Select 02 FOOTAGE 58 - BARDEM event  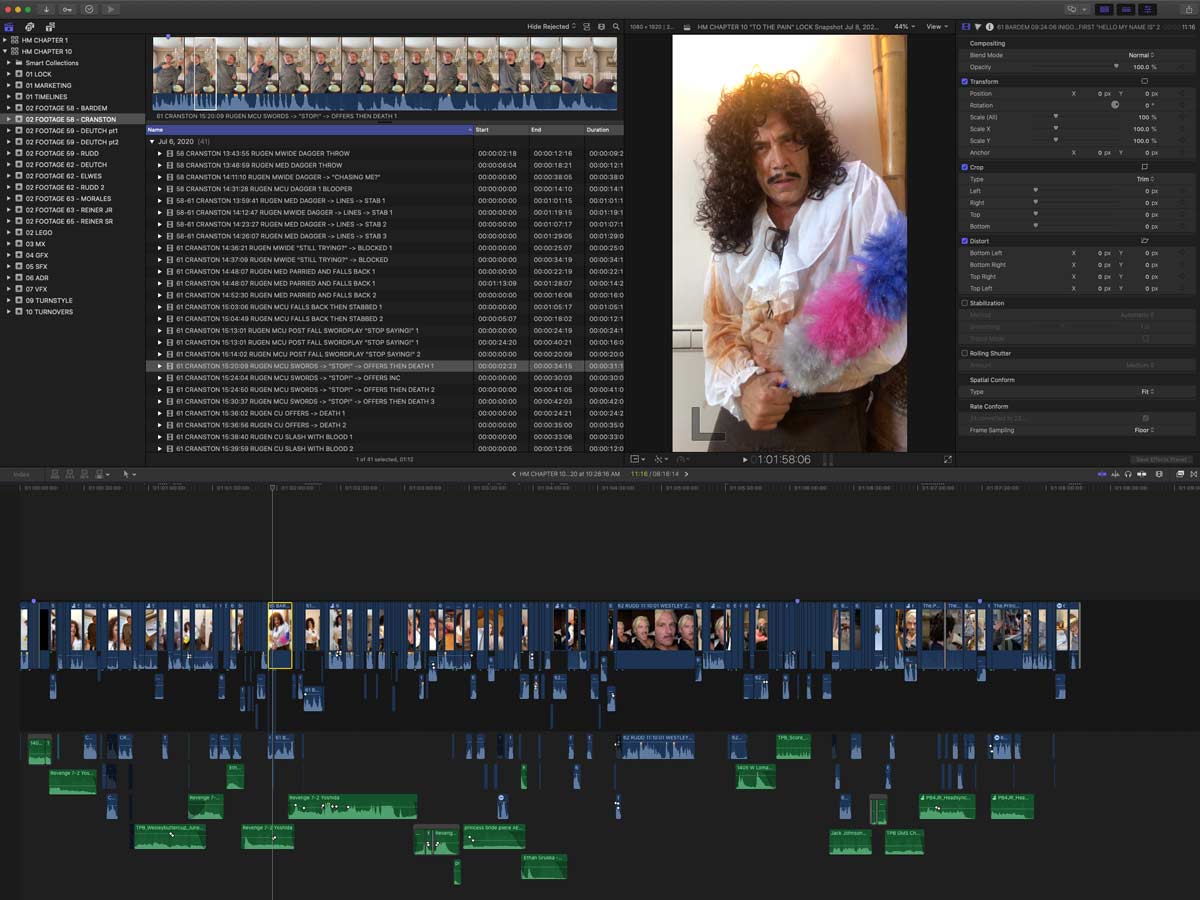(66, 108)
